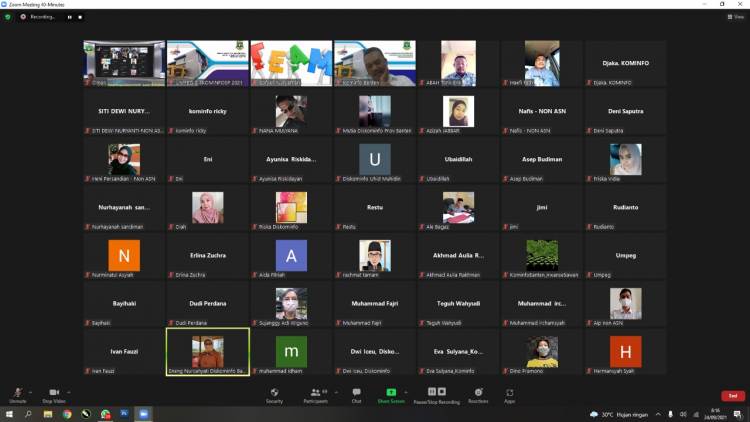
Task: Open Google Chrome from the taskbar
Action: coord(67,414)
